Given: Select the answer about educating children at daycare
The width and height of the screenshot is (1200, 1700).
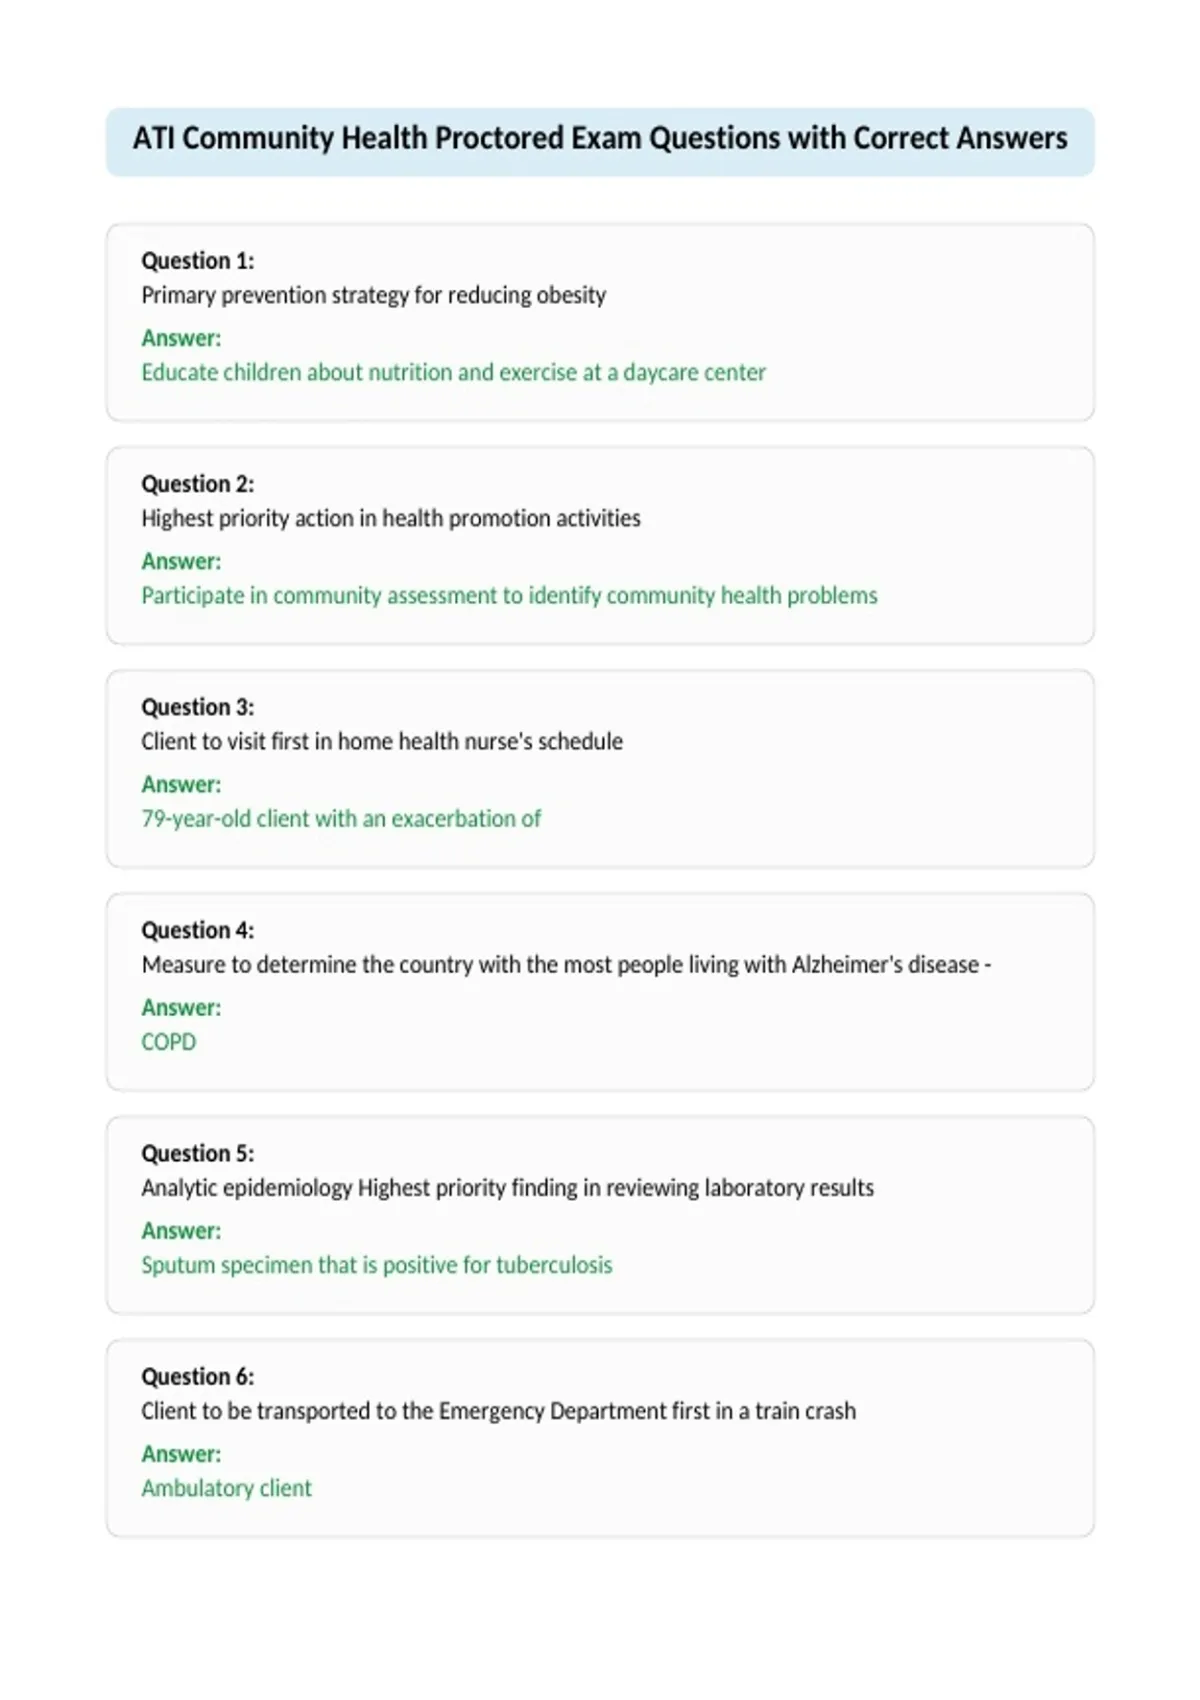Looking at the screenshot, I should 454,372.
